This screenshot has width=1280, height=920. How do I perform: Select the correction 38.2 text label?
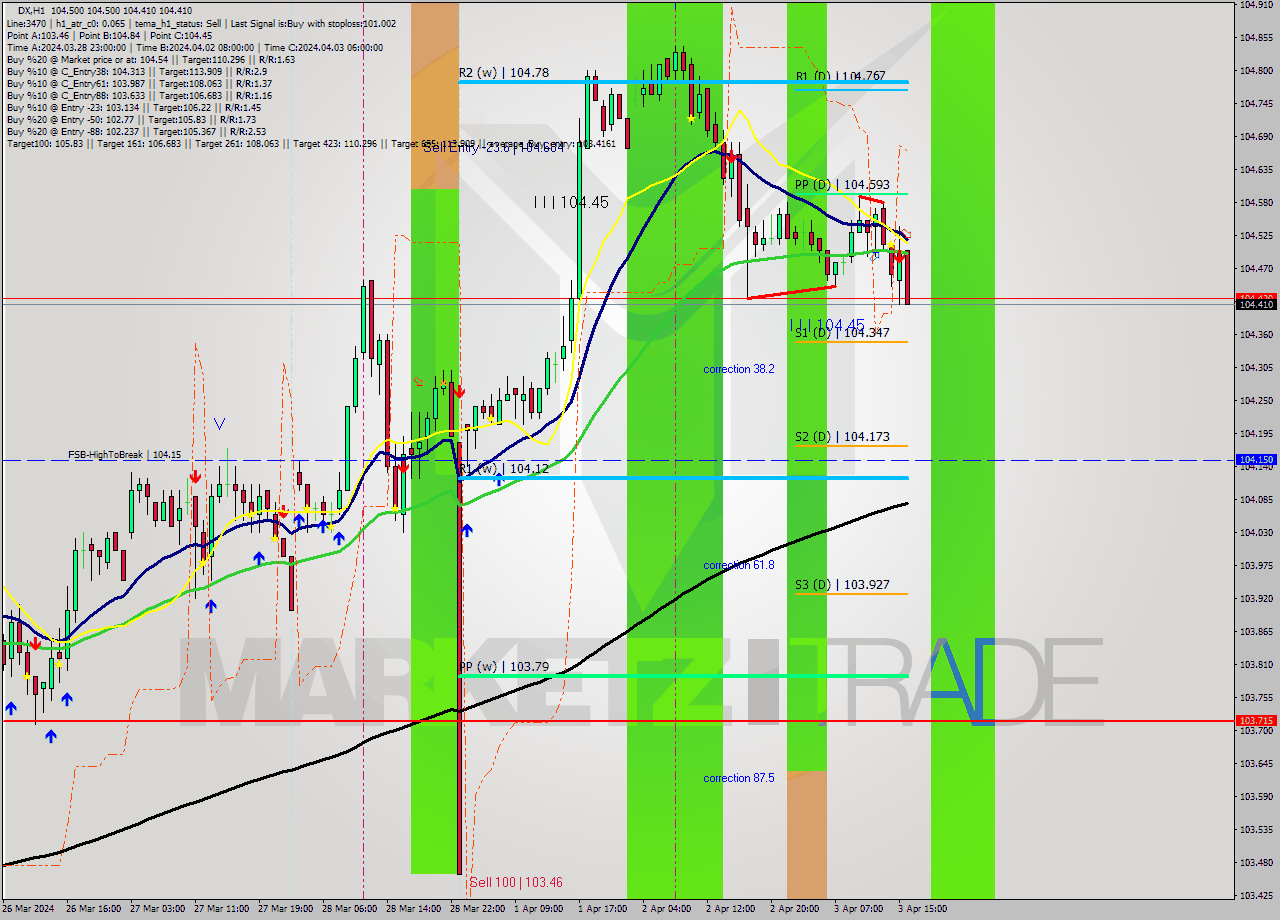(x=739, y=369)
